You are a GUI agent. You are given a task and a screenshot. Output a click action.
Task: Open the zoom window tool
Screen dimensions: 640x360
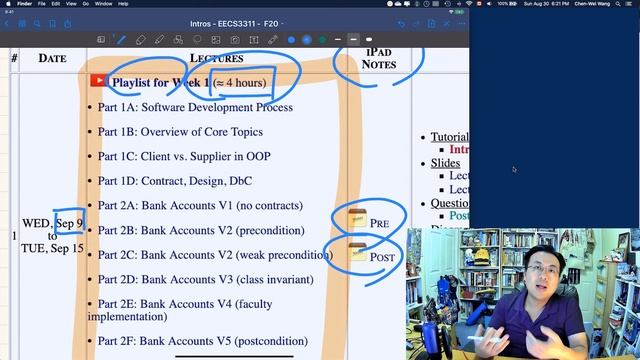101,40
